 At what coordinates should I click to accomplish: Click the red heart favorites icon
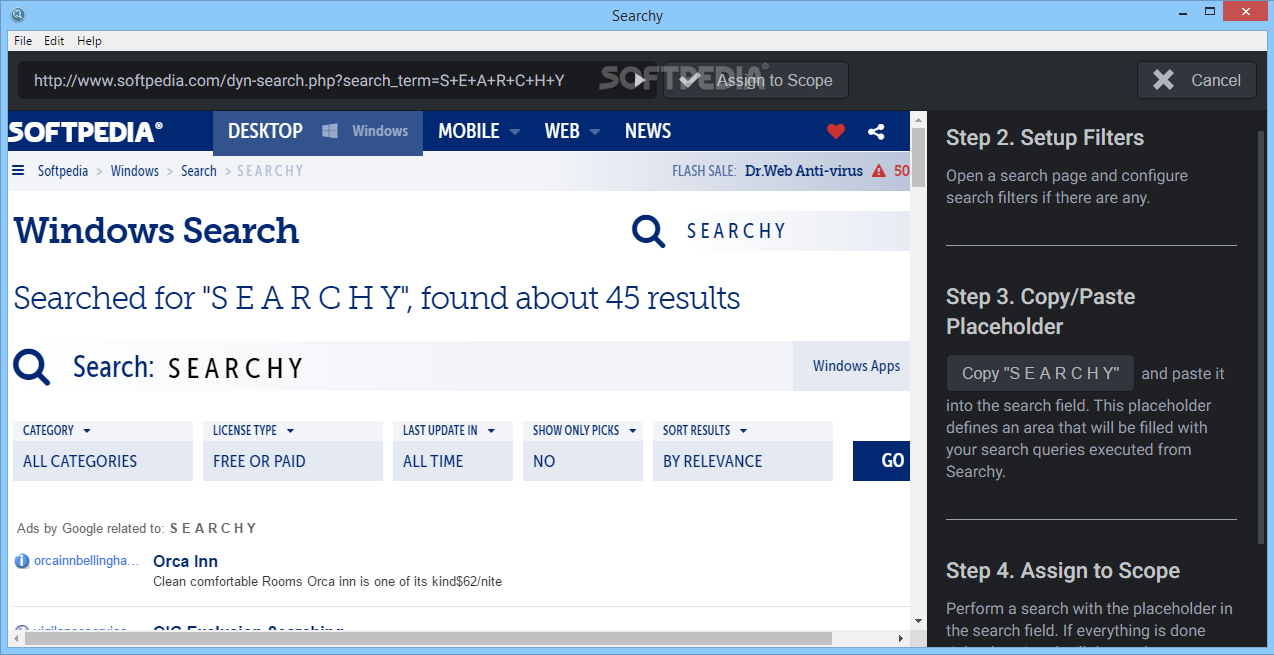pos(836,131)
